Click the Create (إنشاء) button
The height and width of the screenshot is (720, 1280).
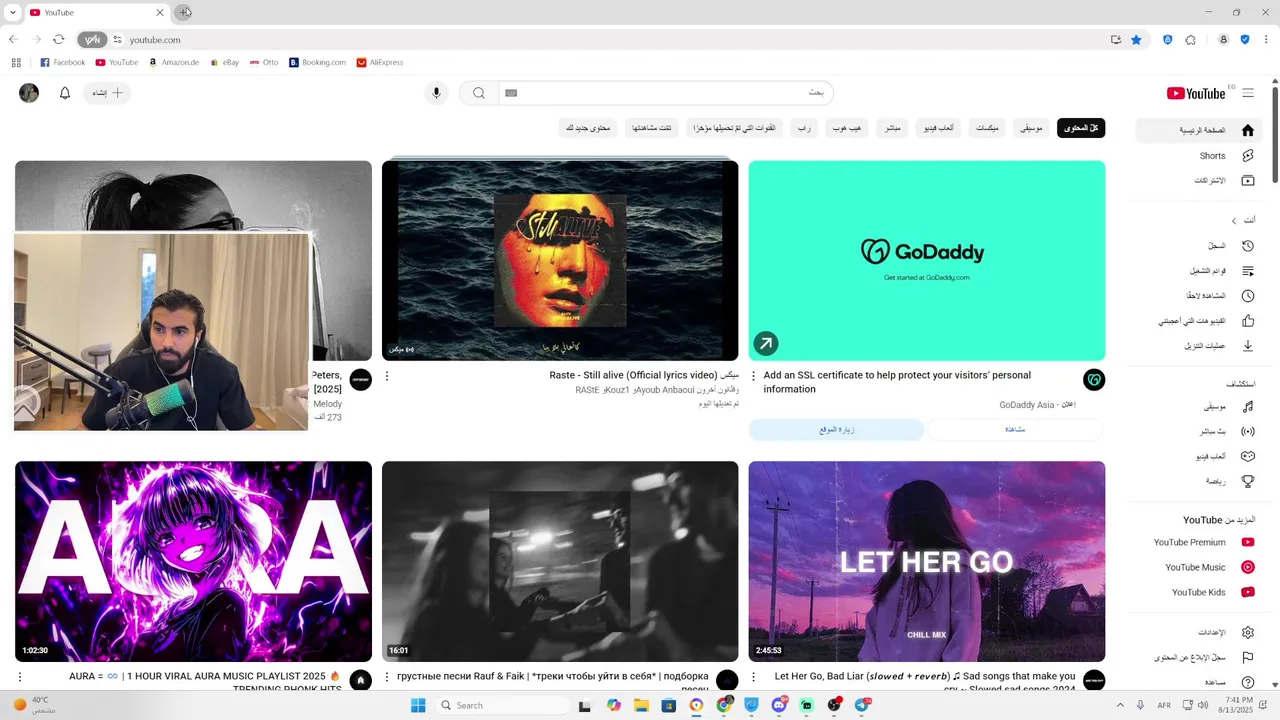107,93
